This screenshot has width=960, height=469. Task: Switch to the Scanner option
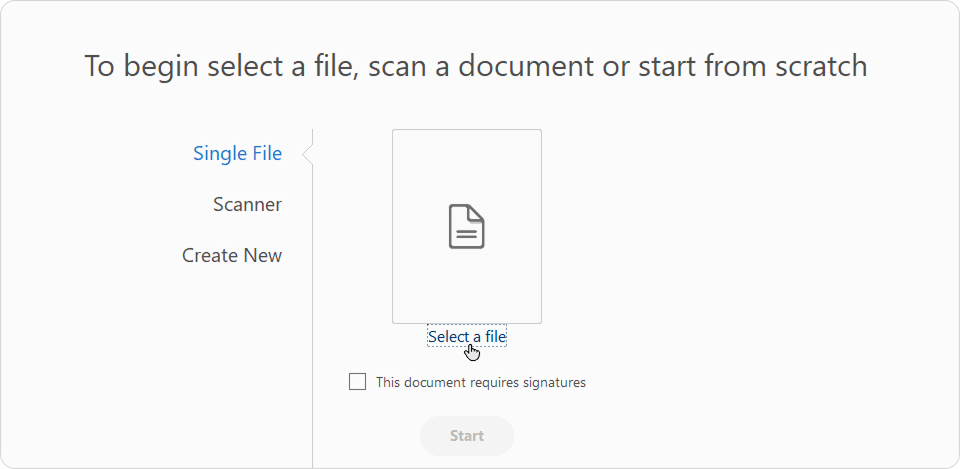[x=247, y=205]
